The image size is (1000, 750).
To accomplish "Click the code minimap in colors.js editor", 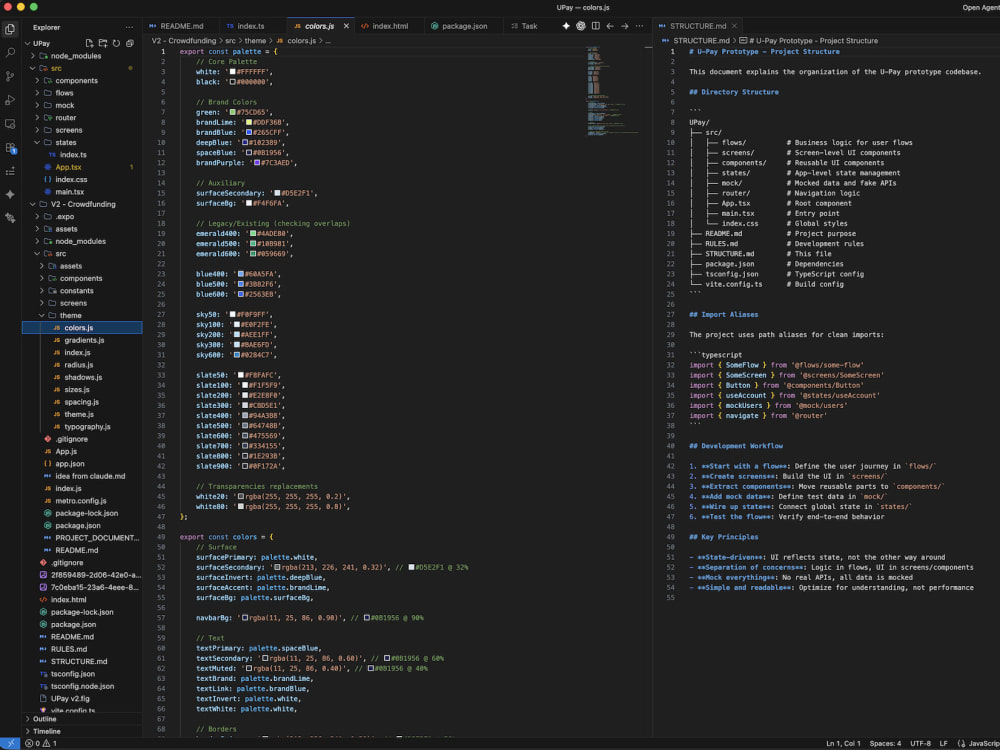I will (x=613, y=89).
